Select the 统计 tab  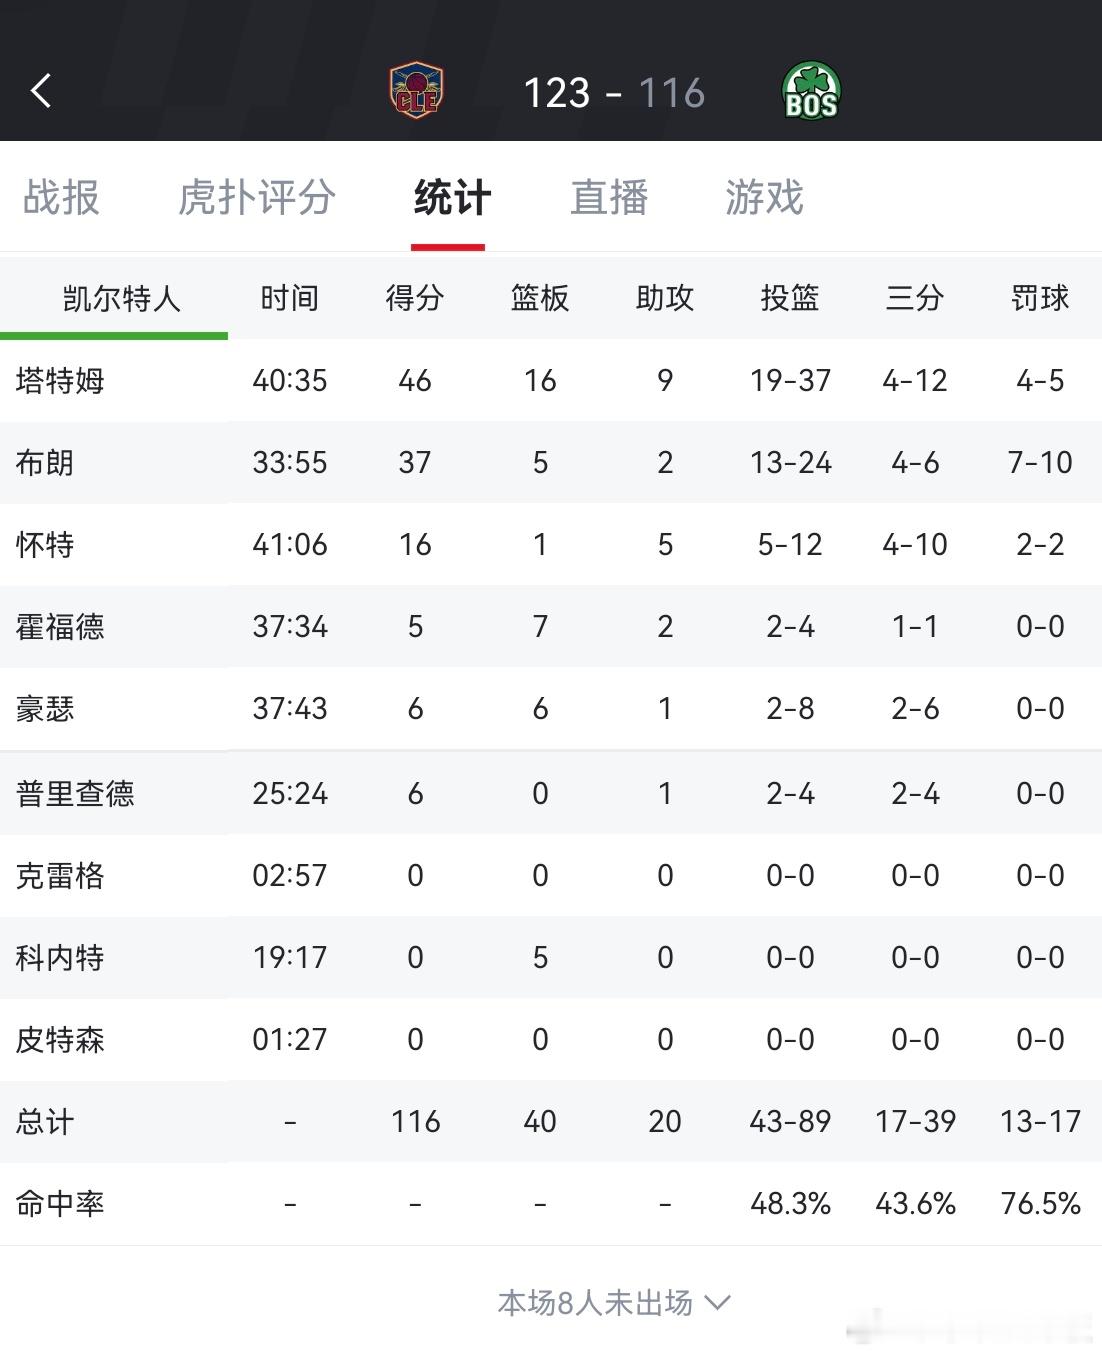pyautogui.click(x=452, y=197)
